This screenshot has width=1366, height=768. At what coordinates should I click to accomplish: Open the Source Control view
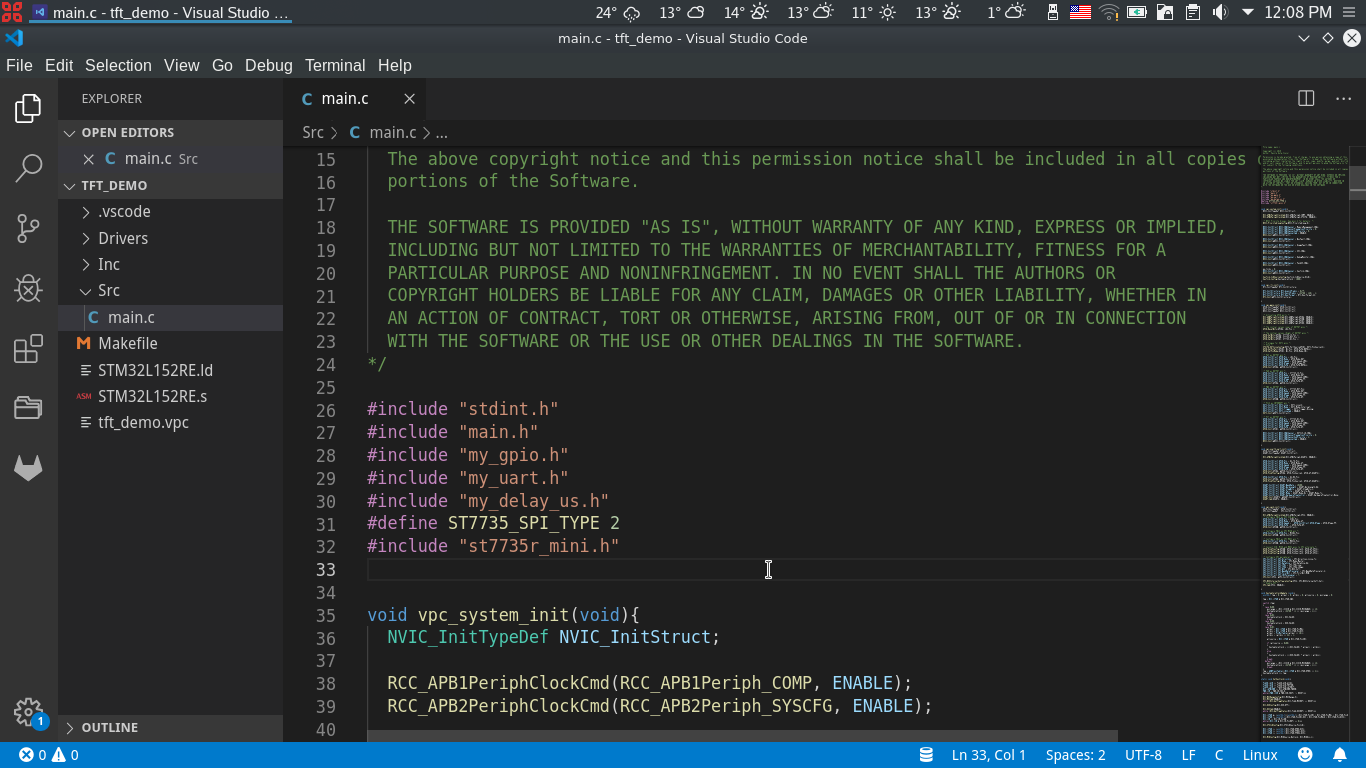[28, 228]
